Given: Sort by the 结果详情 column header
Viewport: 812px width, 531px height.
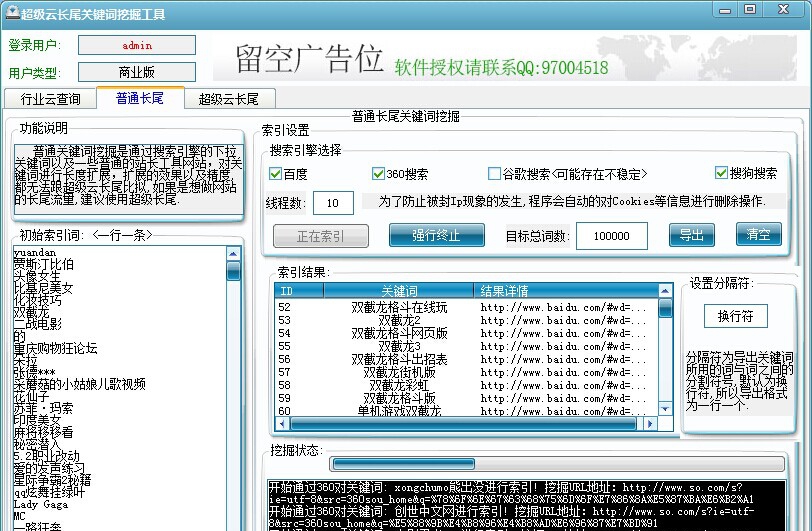Looking at the screenshot, I should coord(566,291).
